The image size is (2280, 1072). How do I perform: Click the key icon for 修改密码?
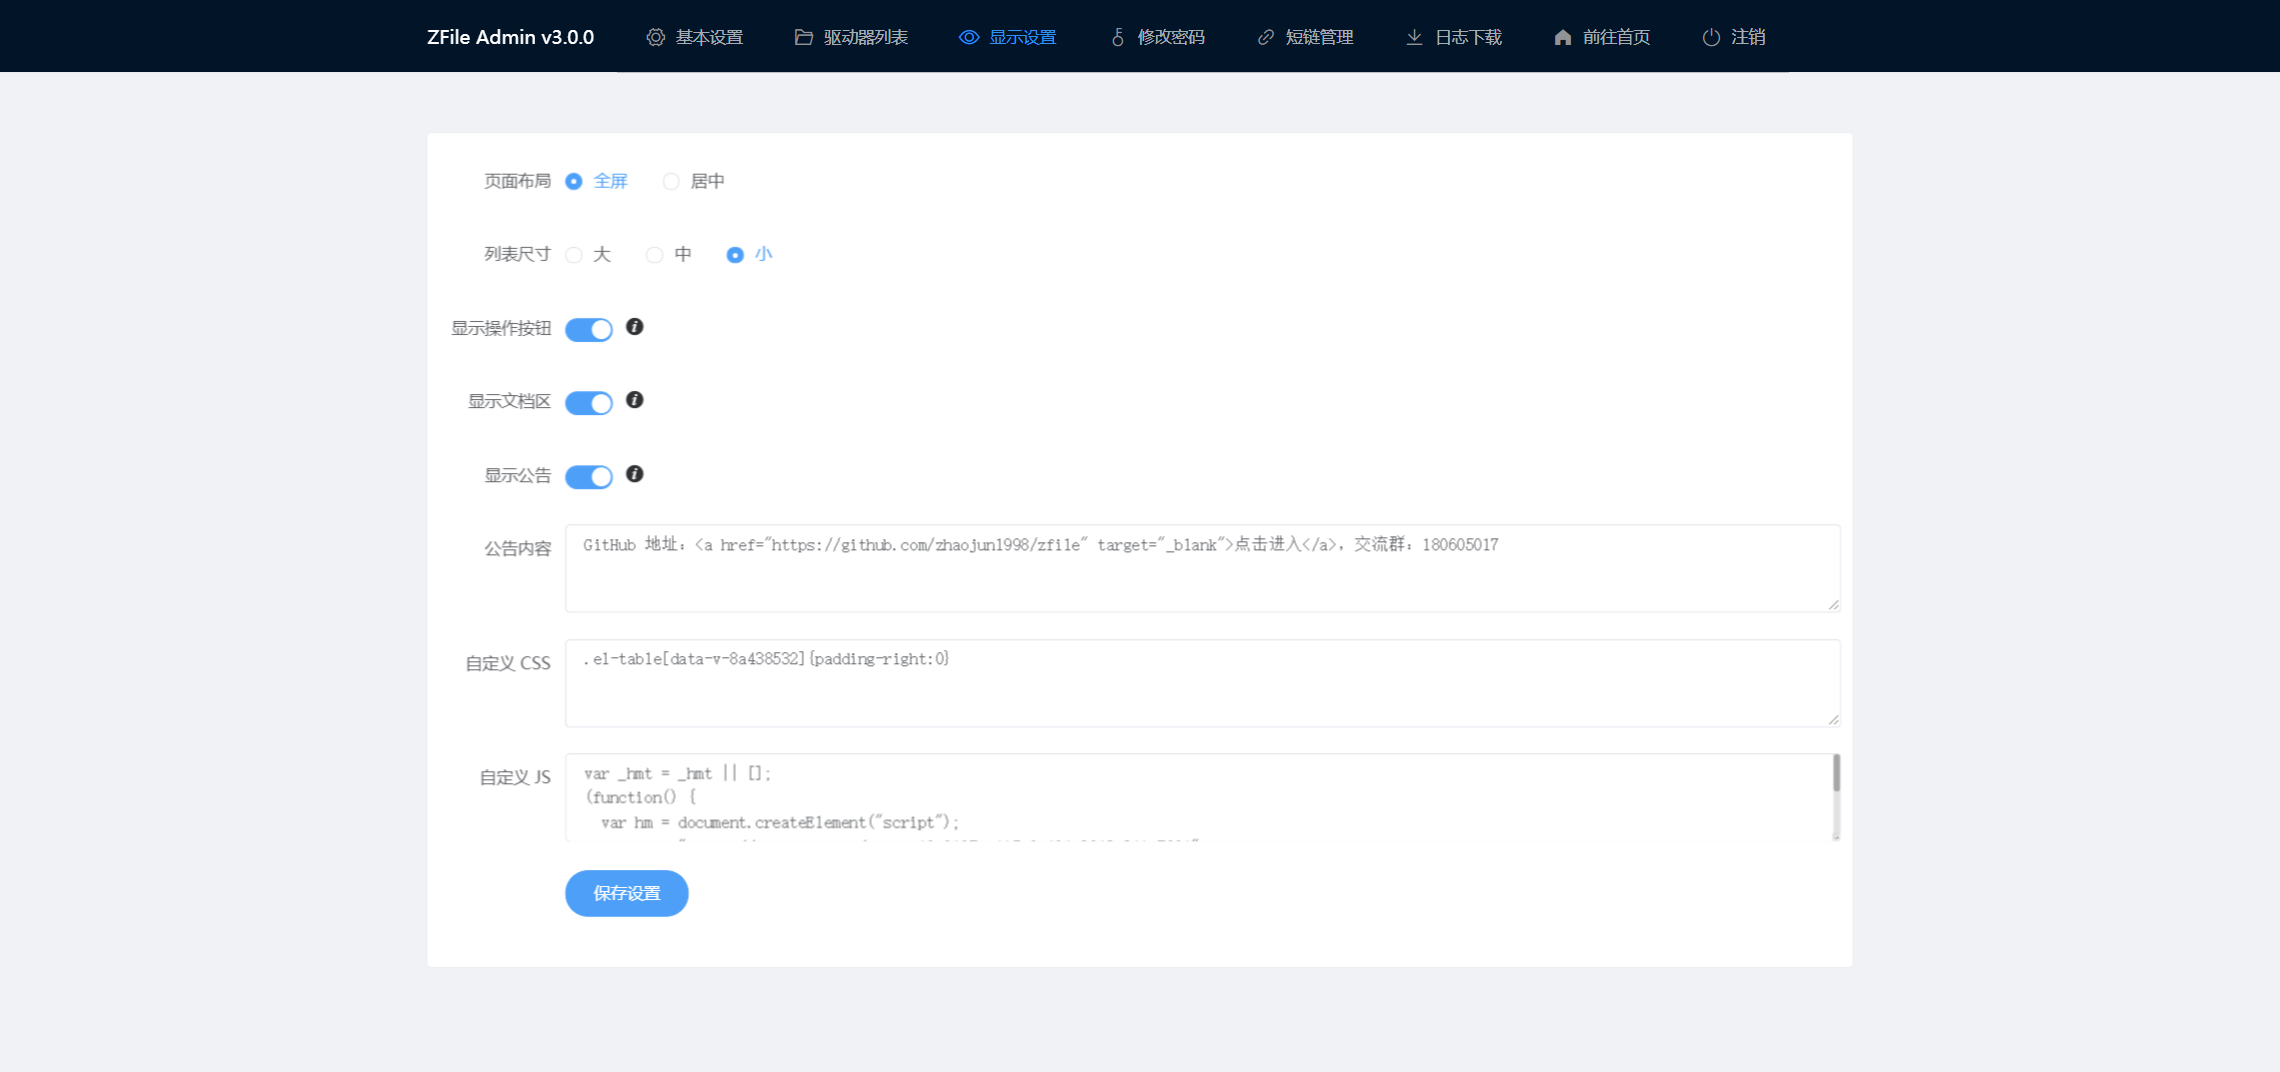click(x=1118, y=37)
